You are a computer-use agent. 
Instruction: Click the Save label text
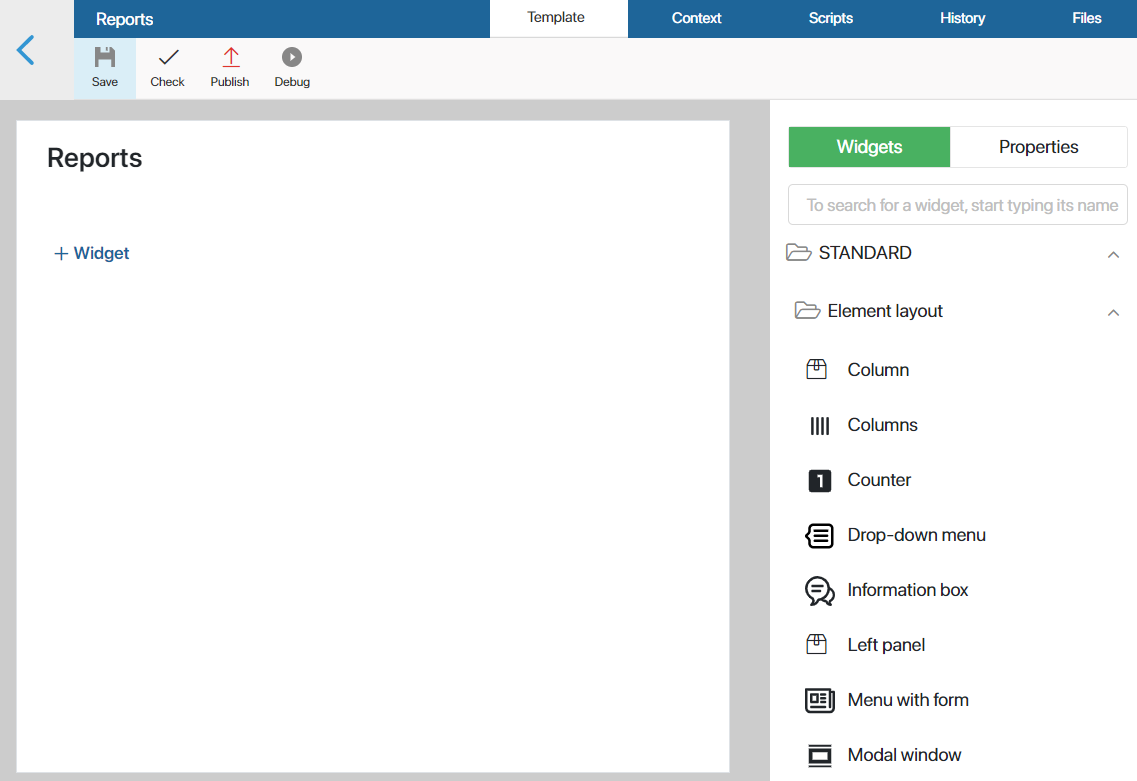(105, 82)
